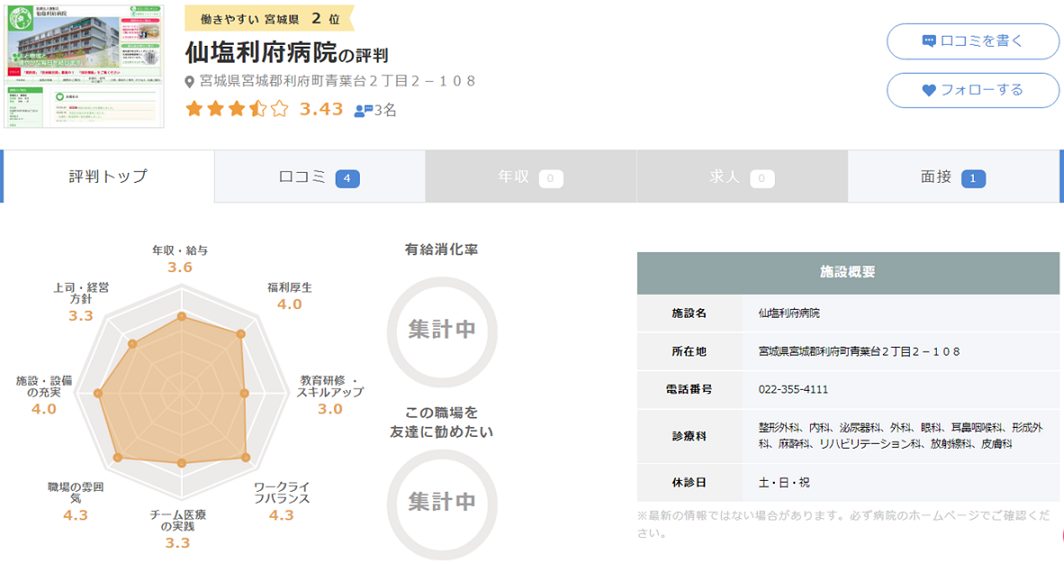Click the 休診日 row label

[689, 483]
